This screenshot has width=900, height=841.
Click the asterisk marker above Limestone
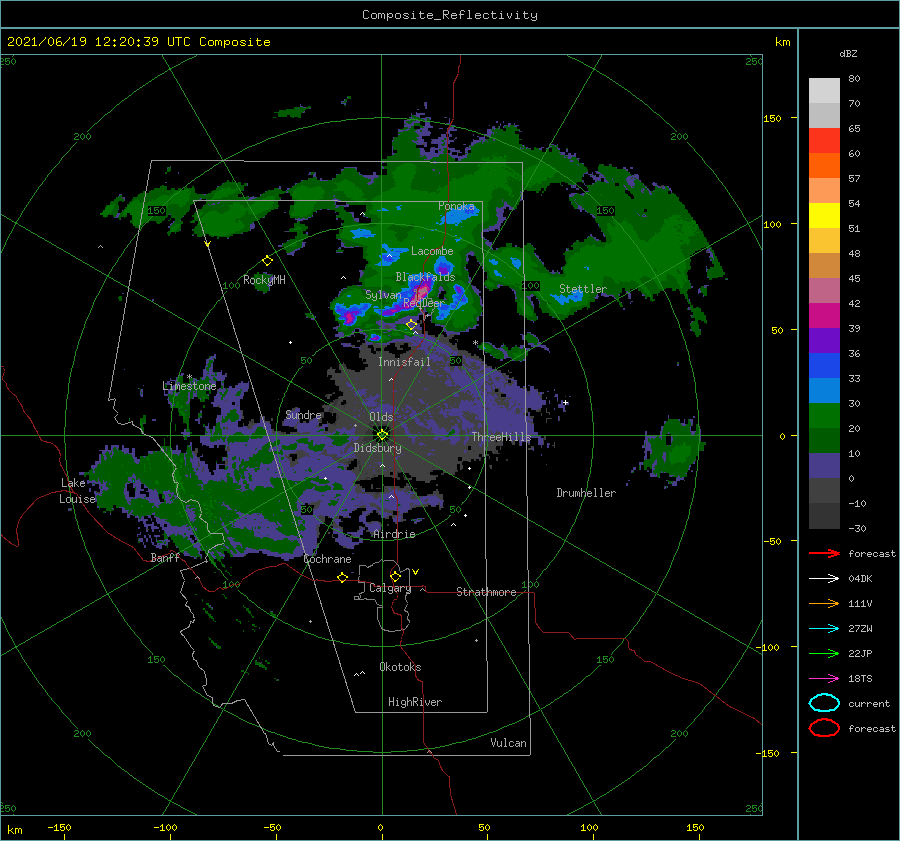pos(189,377)
